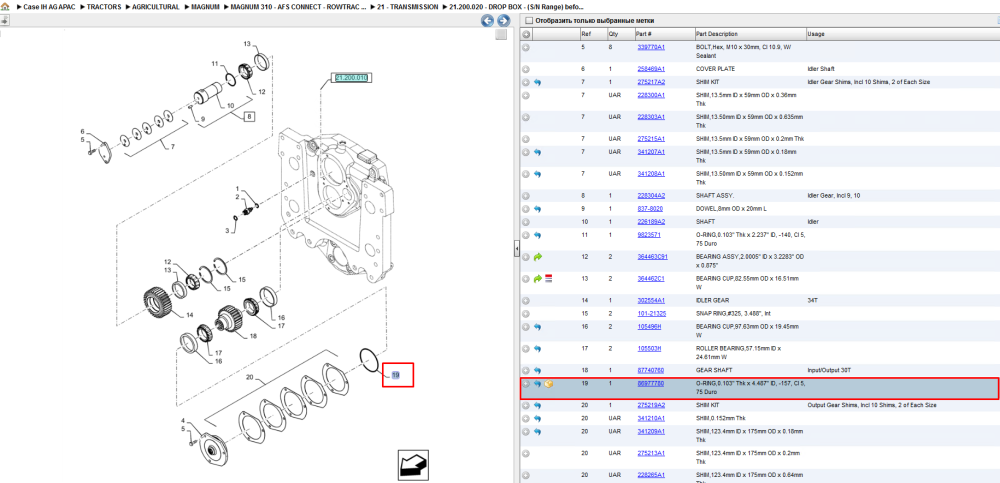
Task: Click the 21.200.010 reference label in the diagram
Action: pyautogui.click(x=350, y=78)
